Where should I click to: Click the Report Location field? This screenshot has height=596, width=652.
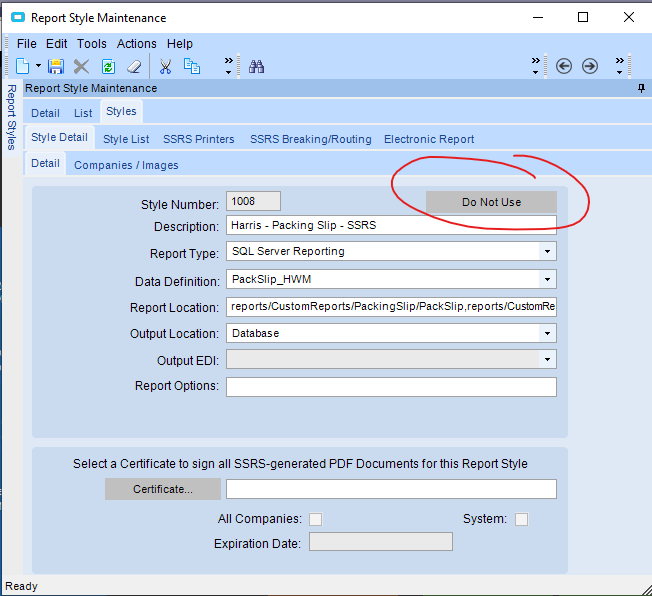pyautogui.click(x=391, y=307)
